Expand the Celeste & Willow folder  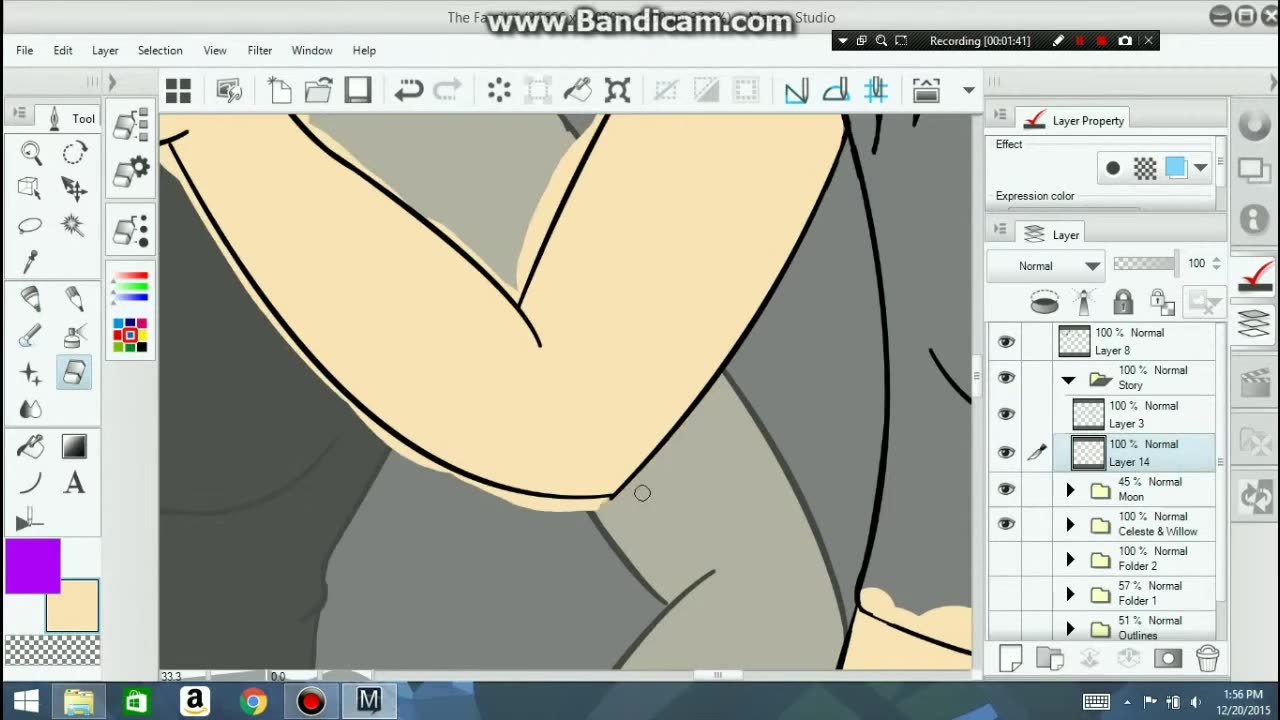pos(1070,525)
